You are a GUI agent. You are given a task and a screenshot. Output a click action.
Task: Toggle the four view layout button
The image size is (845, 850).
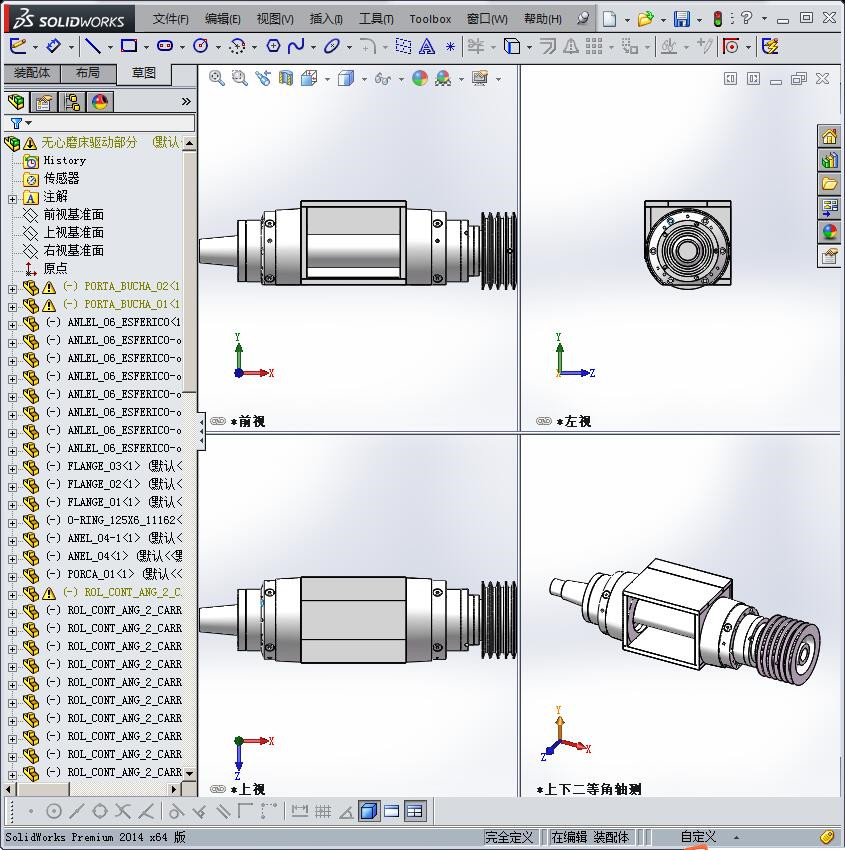click(x=414, y=811)
